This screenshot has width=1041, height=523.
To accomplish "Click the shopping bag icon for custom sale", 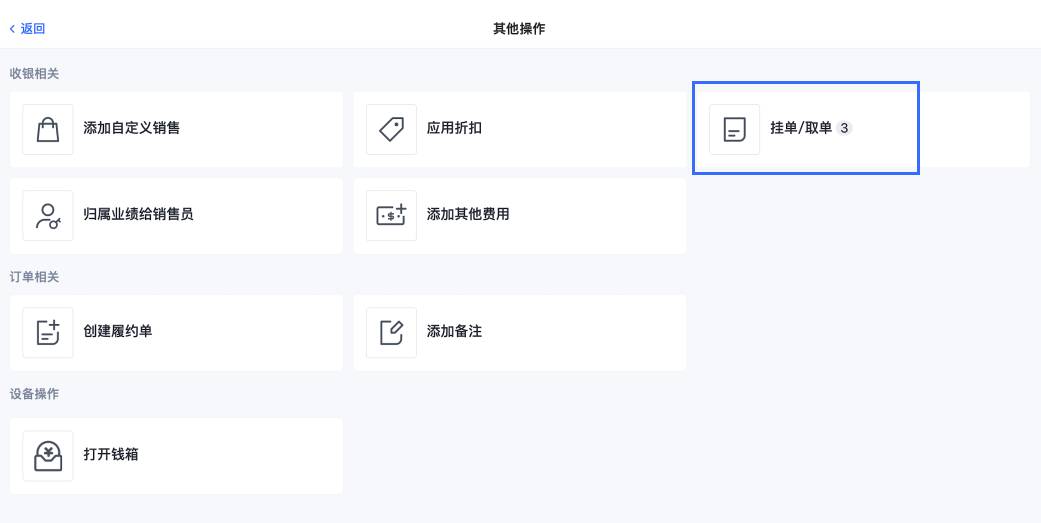I will (x=48, y=129).
